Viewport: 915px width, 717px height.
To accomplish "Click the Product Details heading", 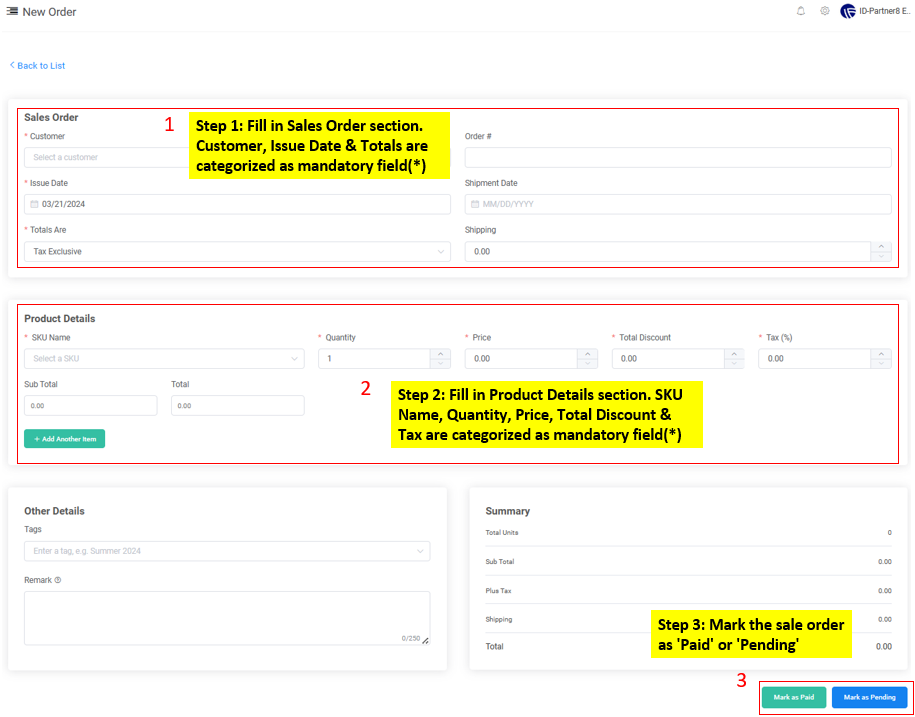I will pyautogui.click(x=60, y=319).
